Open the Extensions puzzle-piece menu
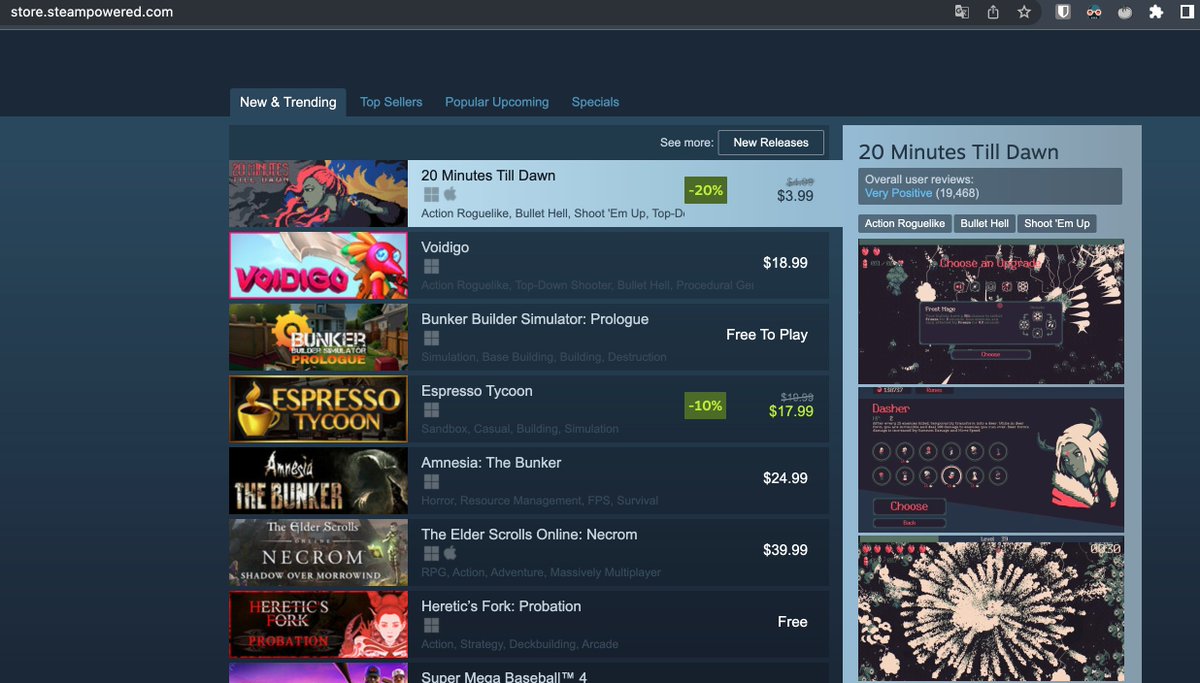Screen dimensions: 1200x683 [x=1156, y=12]
